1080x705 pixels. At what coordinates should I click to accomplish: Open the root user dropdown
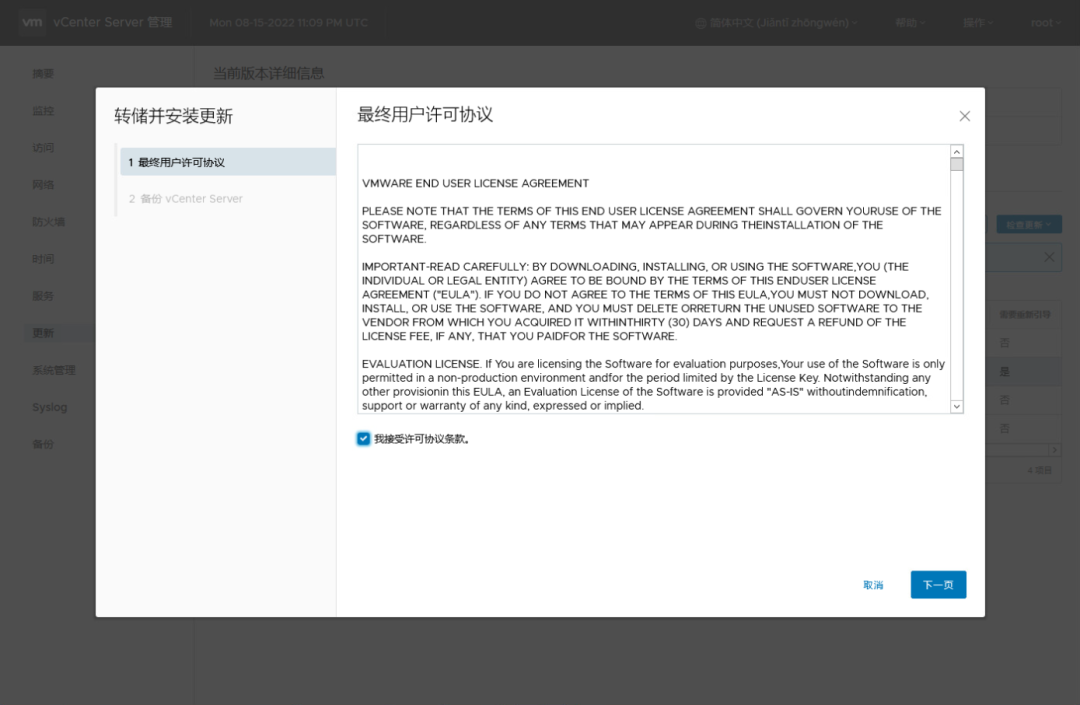[x=1045, y=23]
